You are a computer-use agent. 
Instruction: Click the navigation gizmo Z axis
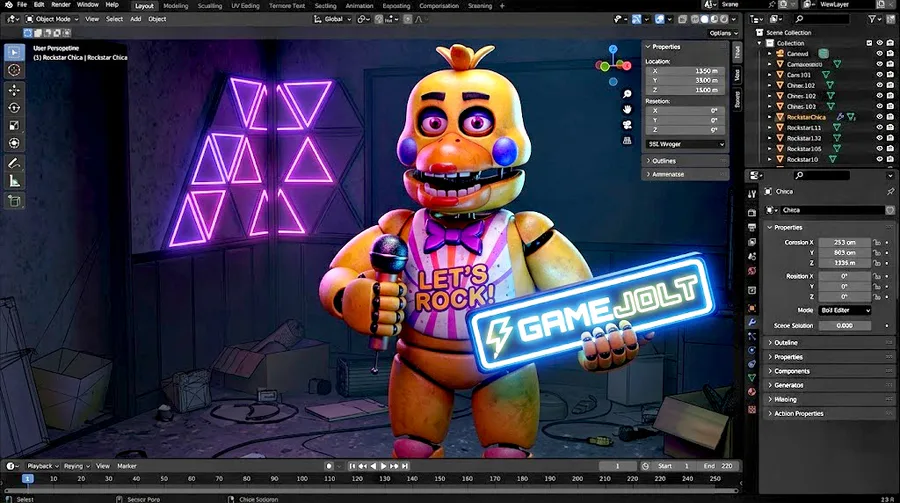[x=613, y=49]
